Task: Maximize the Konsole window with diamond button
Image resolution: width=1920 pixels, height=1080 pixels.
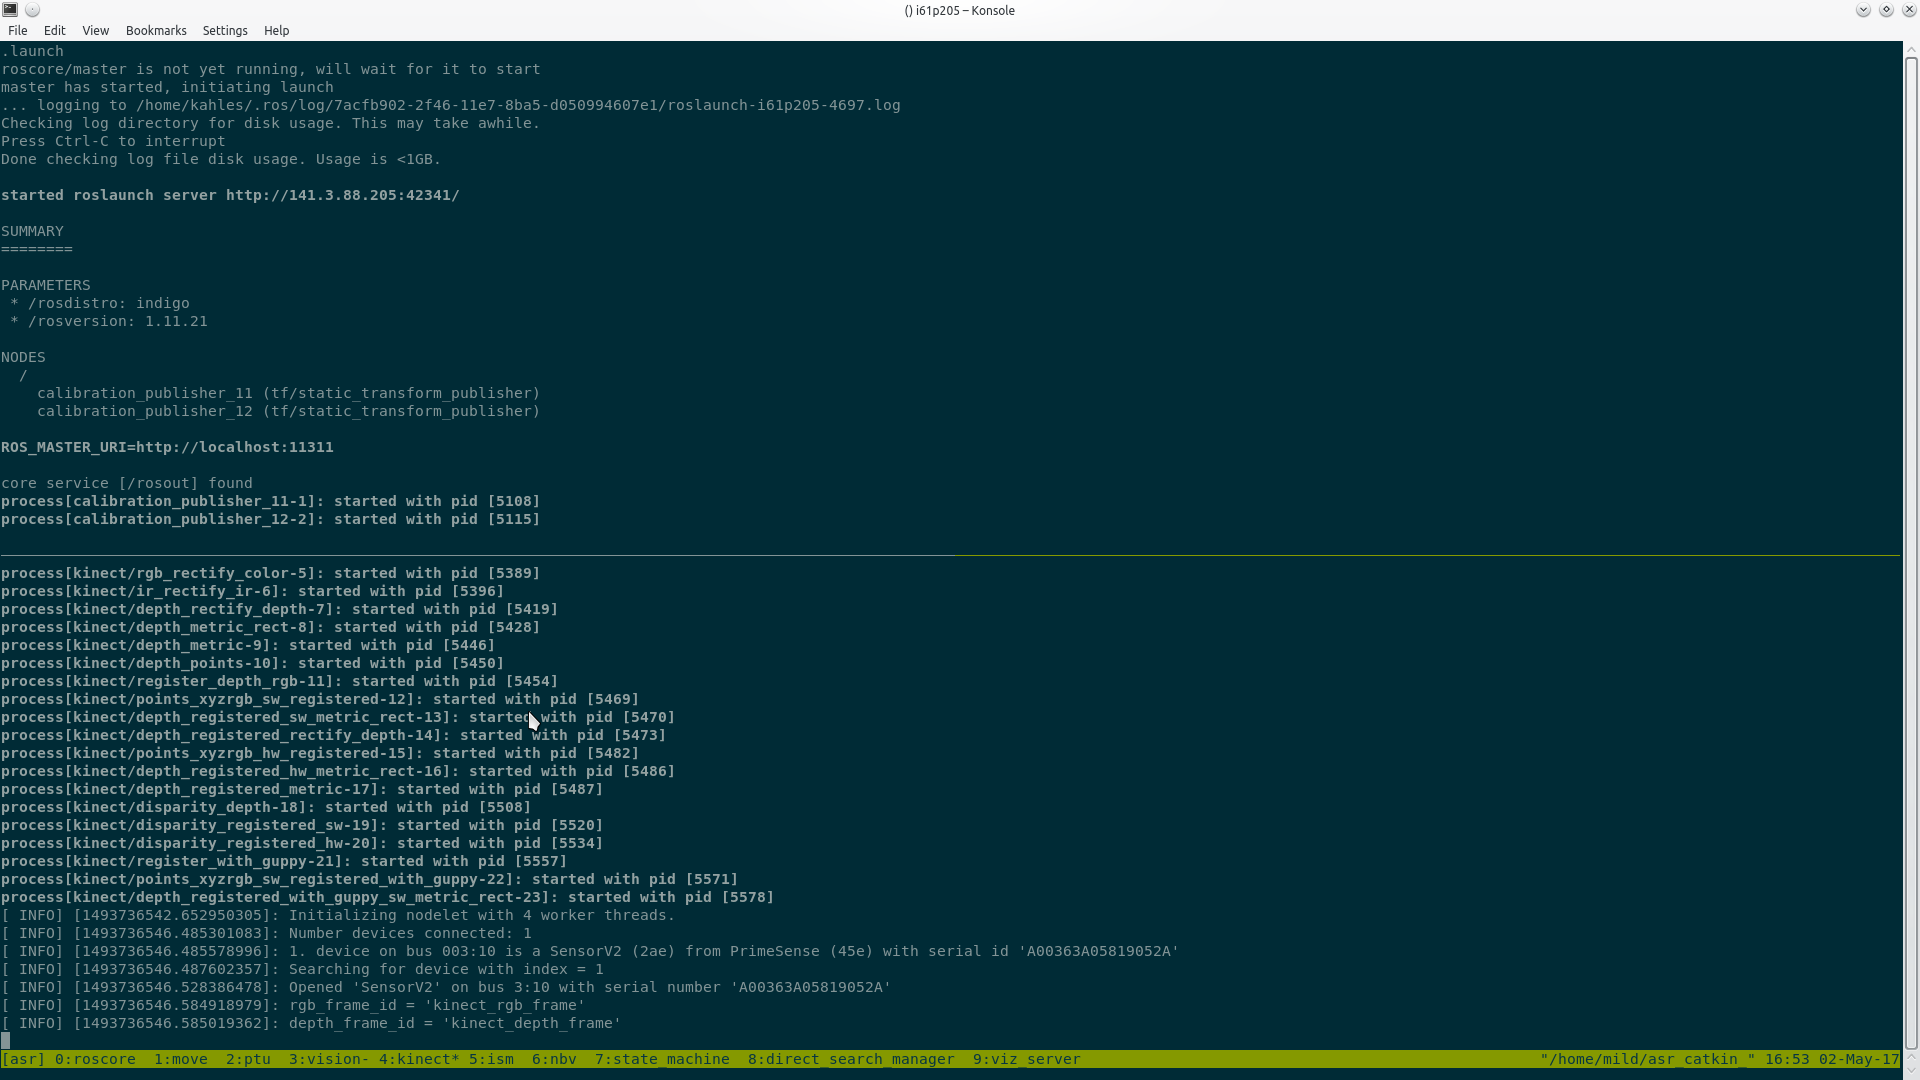Action: coord(1885,10)
